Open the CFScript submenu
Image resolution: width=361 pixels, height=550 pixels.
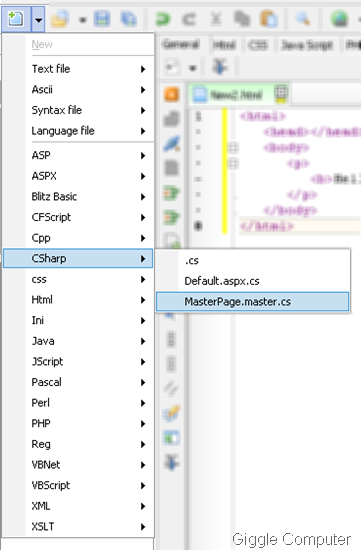click(x=78, y=217)
